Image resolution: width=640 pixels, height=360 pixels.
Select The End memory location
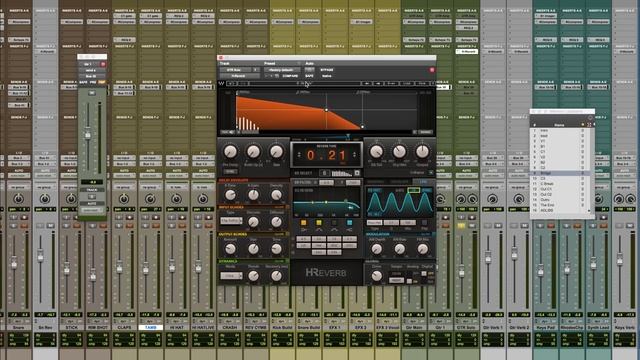(x=559, y=205)
